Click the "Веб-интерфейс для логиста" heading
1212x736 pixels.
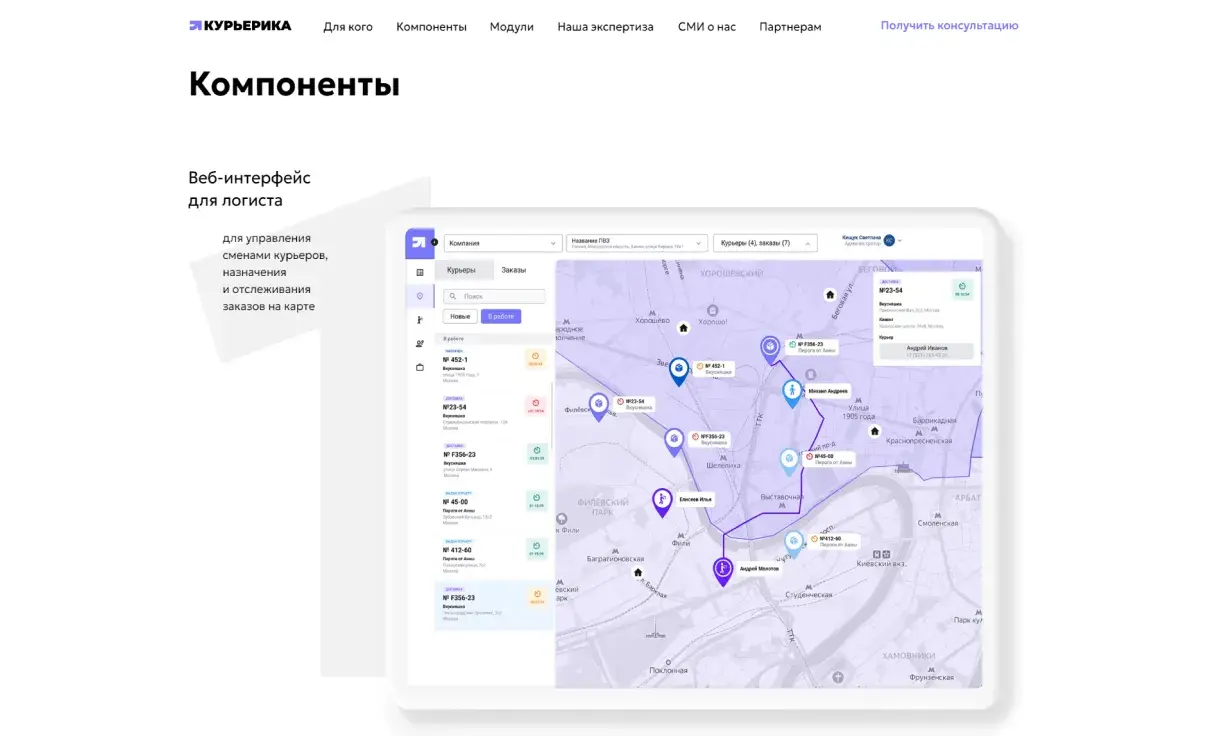tap(250, 189)
